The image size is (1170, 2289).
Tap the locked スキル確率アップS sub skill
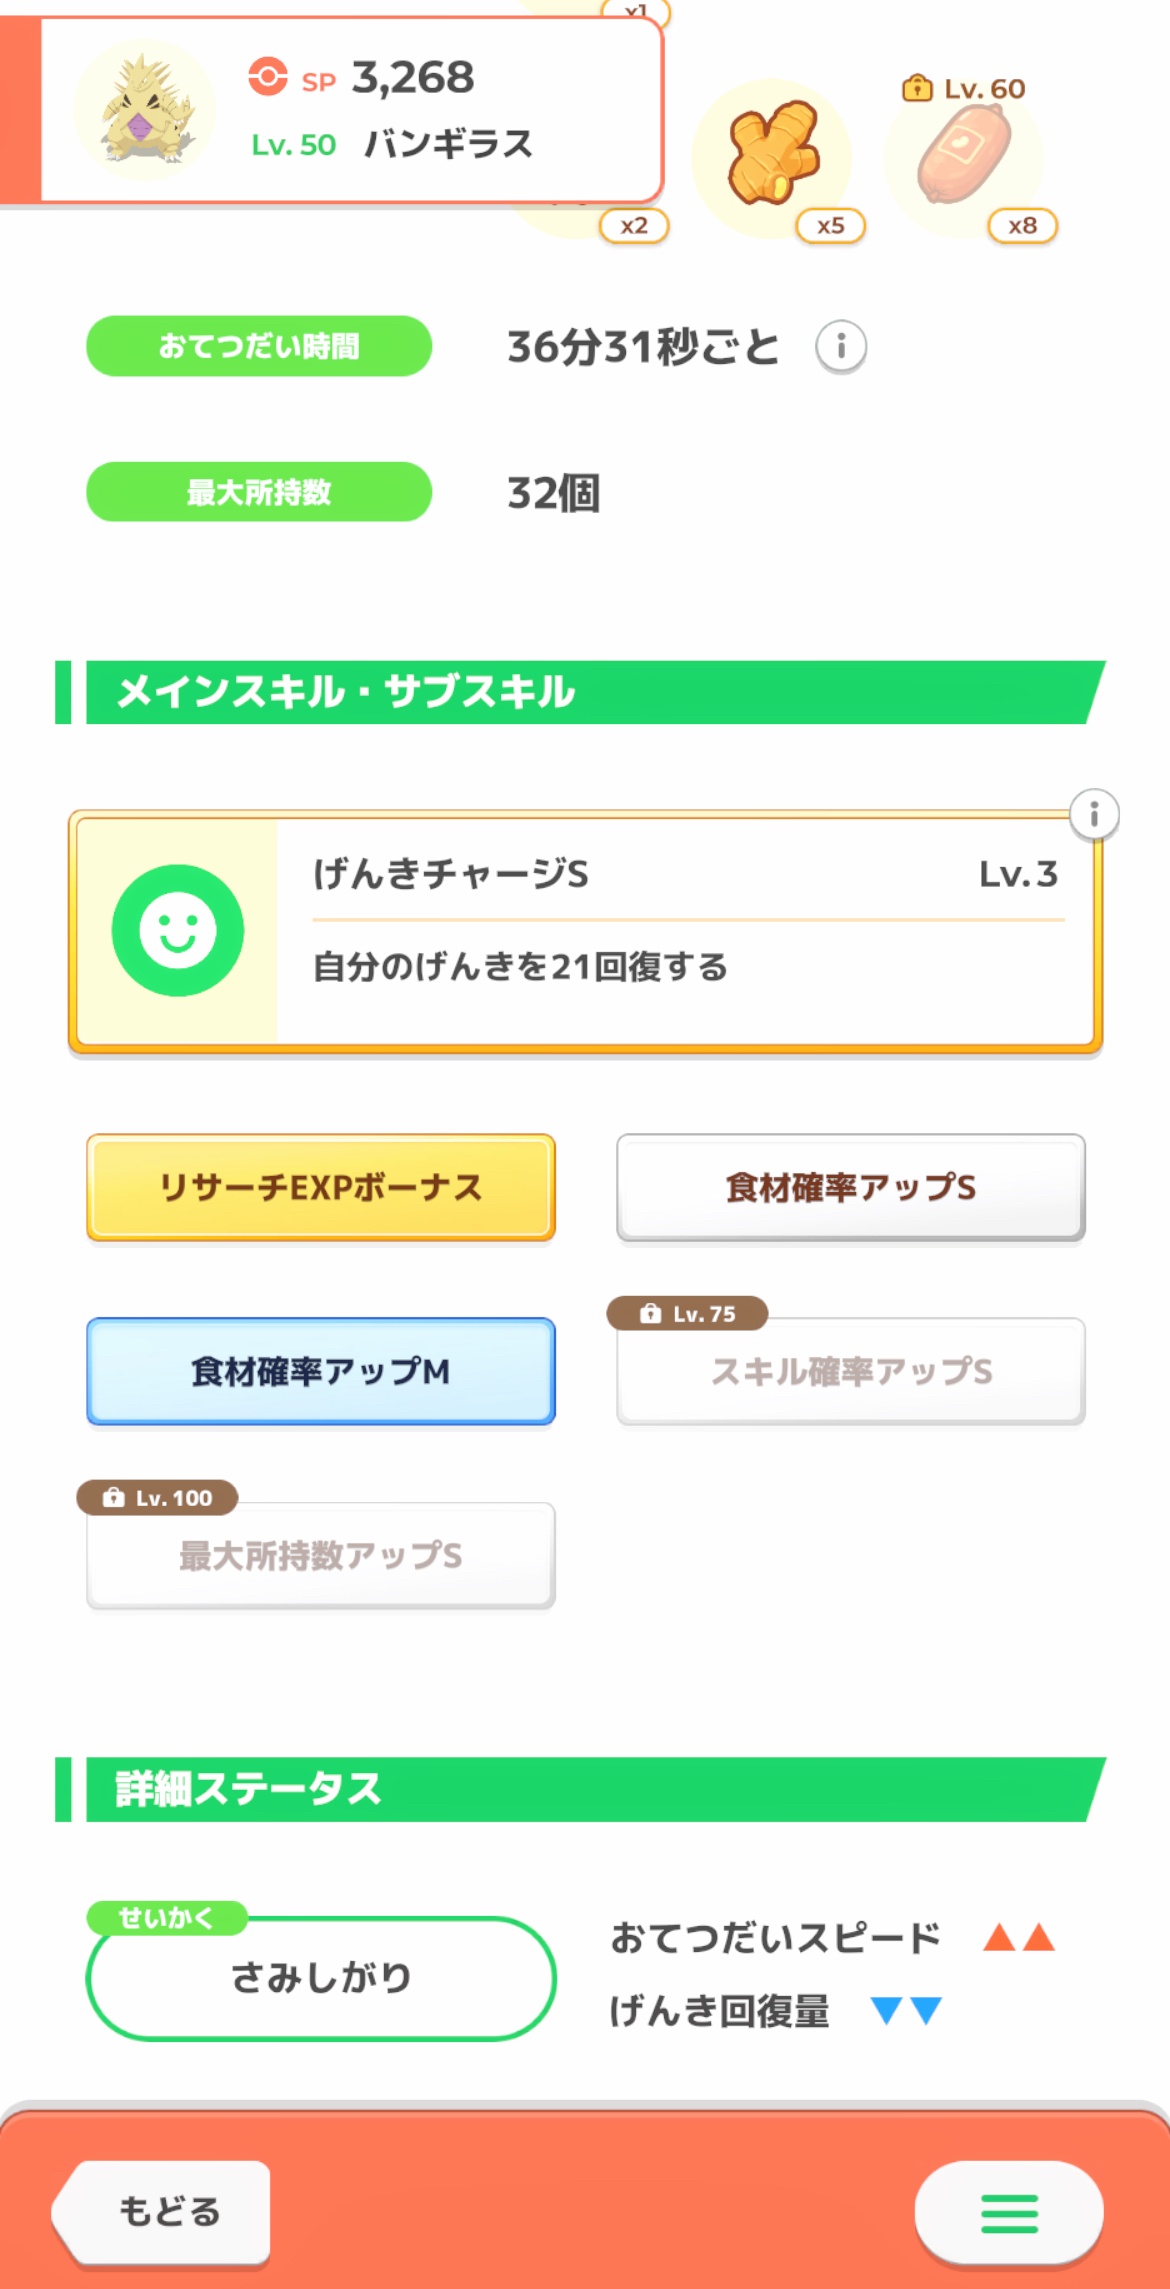tap(851, 1371)
